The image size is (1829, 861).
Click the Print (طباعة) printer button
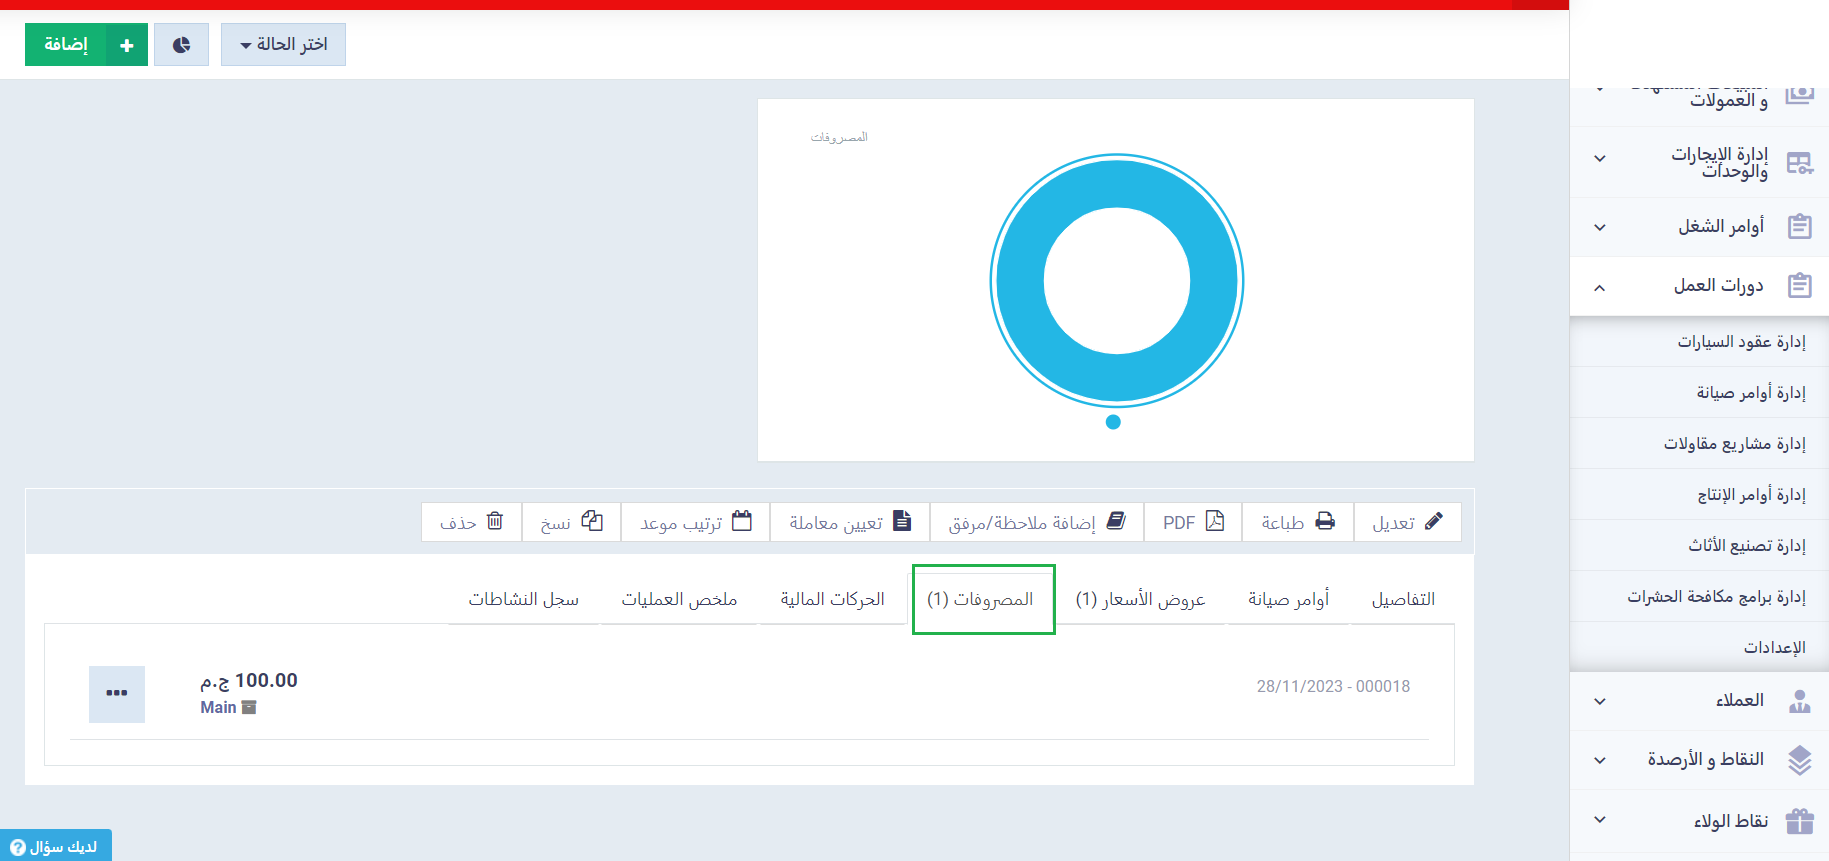[1297, 522]
